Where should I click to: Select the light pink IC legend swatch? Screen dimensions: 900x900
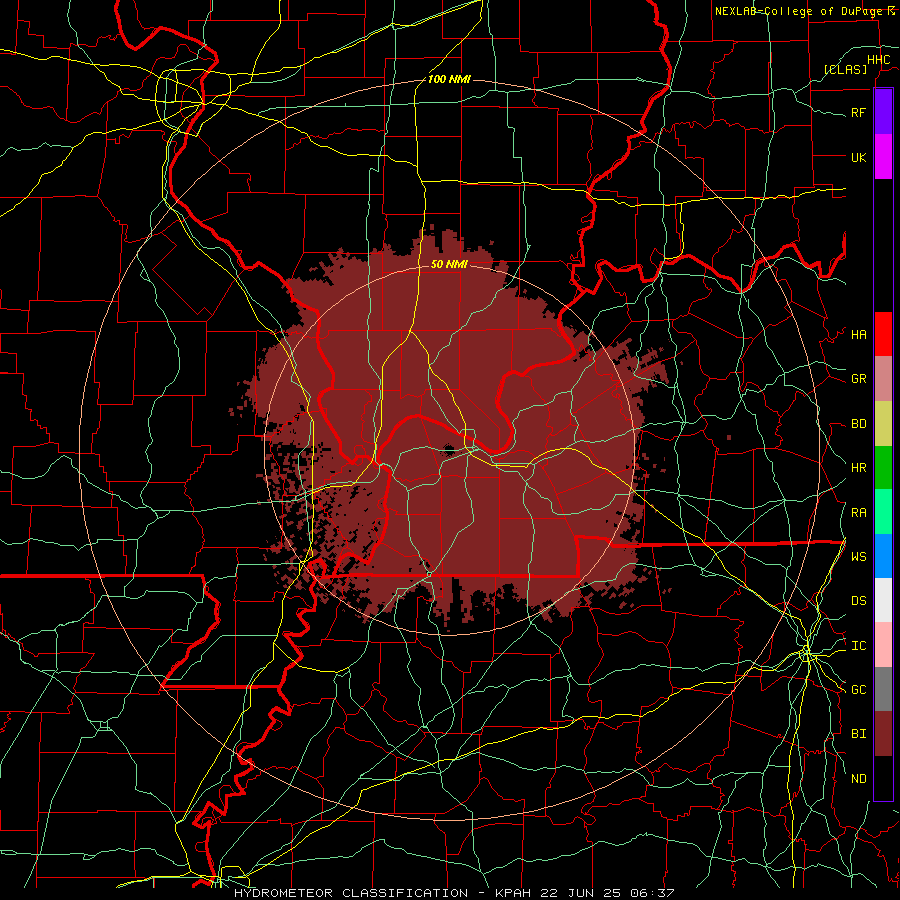[x=883, y=645]
